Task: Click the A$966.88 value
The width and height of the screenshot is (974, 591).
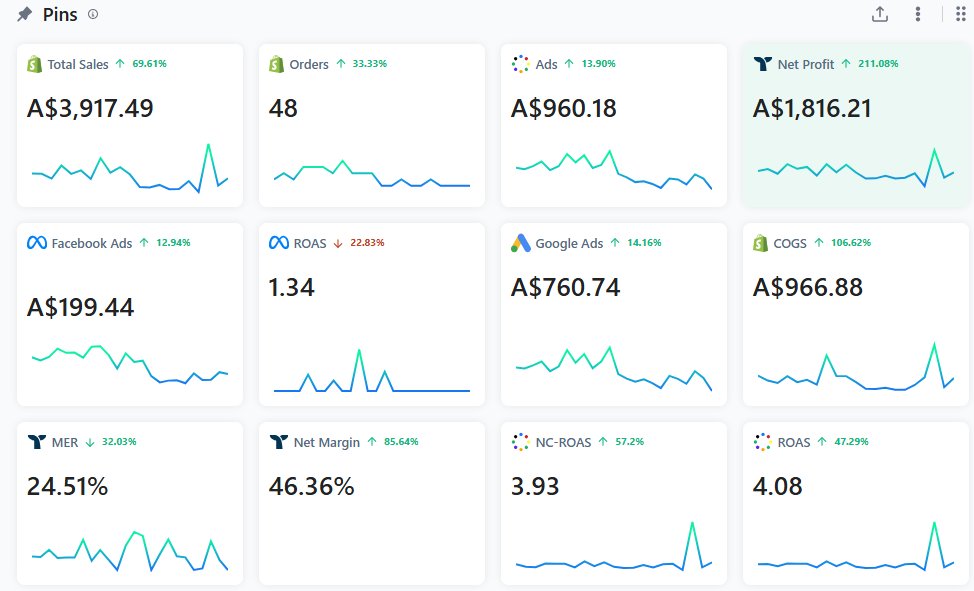Action: [x=808, y=287]
